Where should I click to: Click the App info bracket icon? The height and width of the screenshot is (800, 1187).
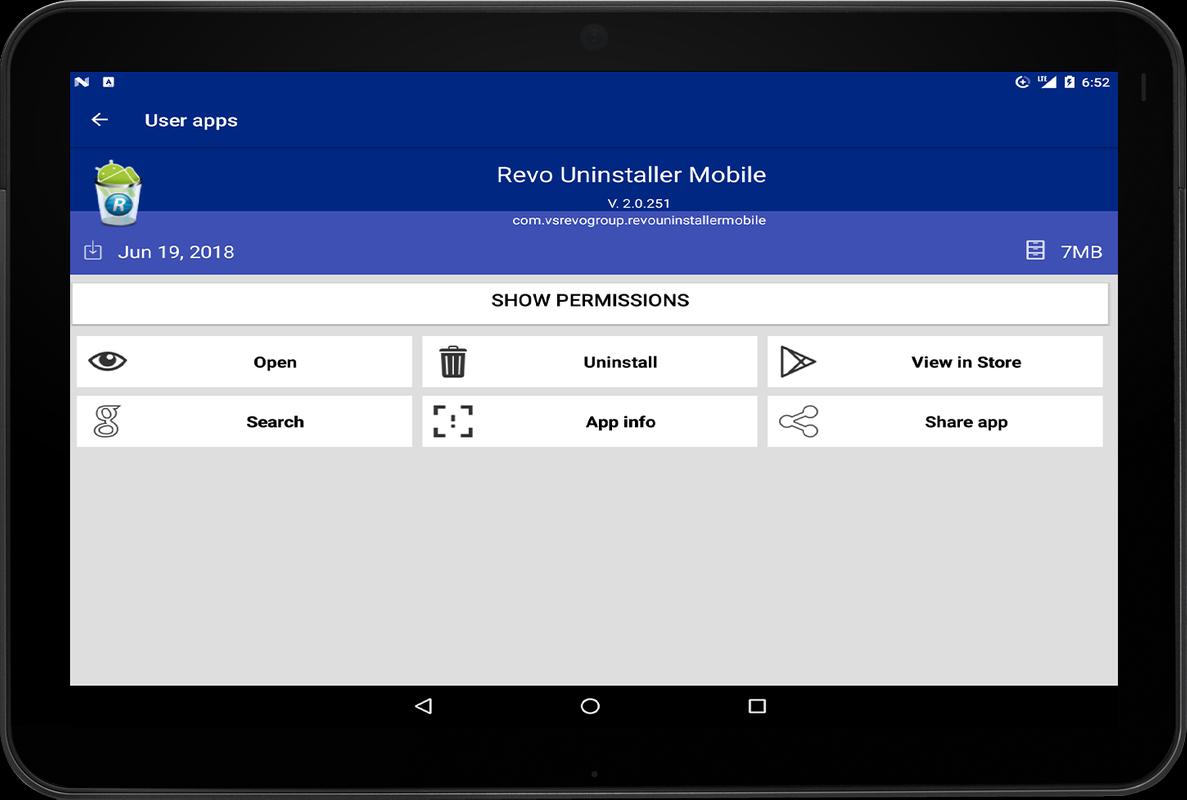point(453,422)
